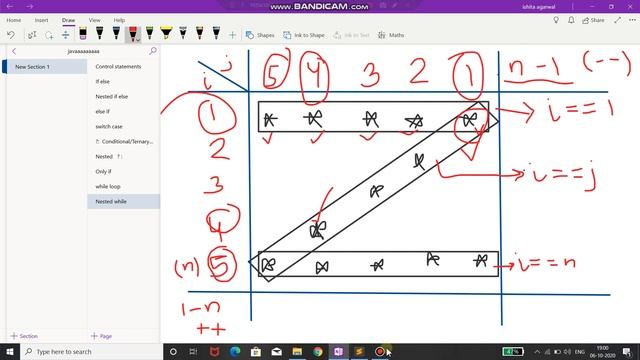Open Microsoft Store from taskbar

click(x=256, y=351)
